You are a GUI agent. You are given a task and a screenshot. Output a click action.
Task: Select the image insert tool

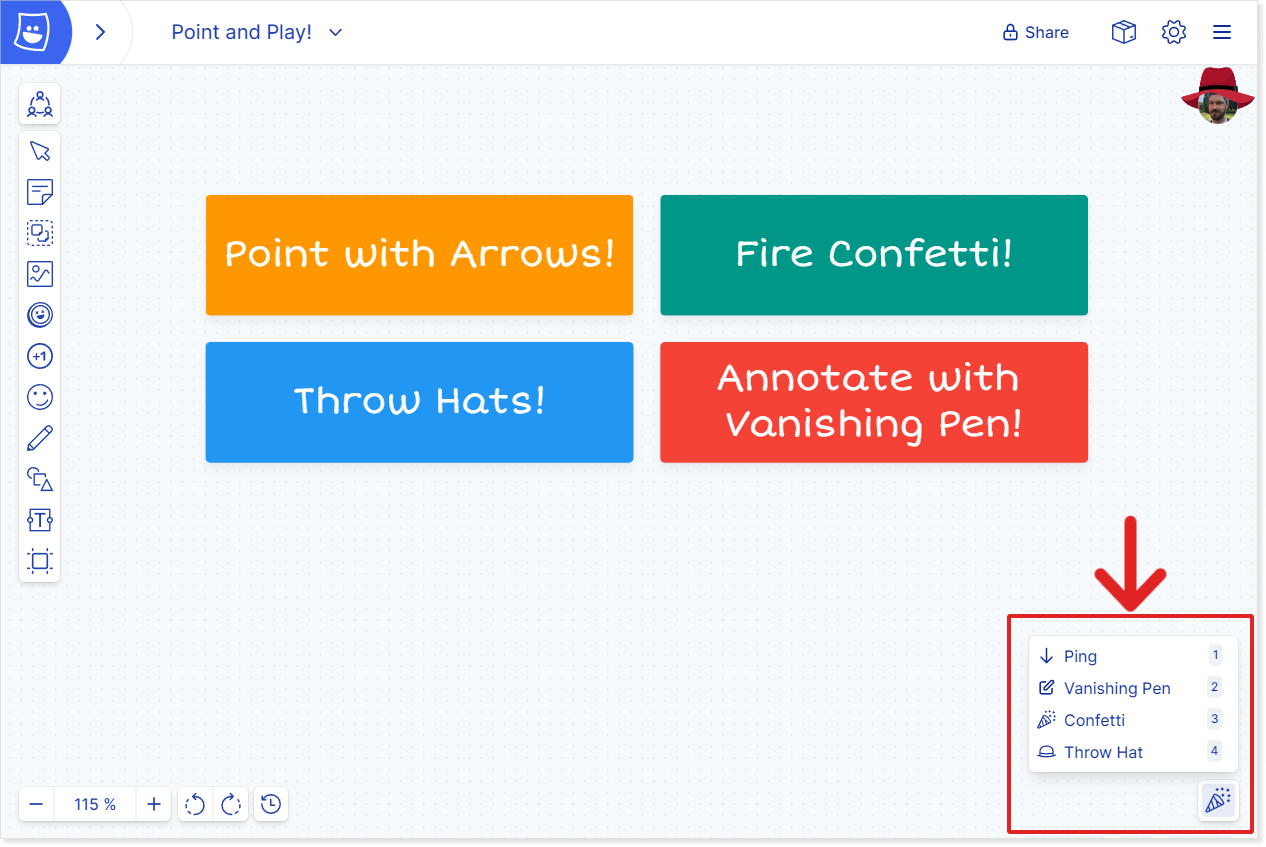point(40,274)
